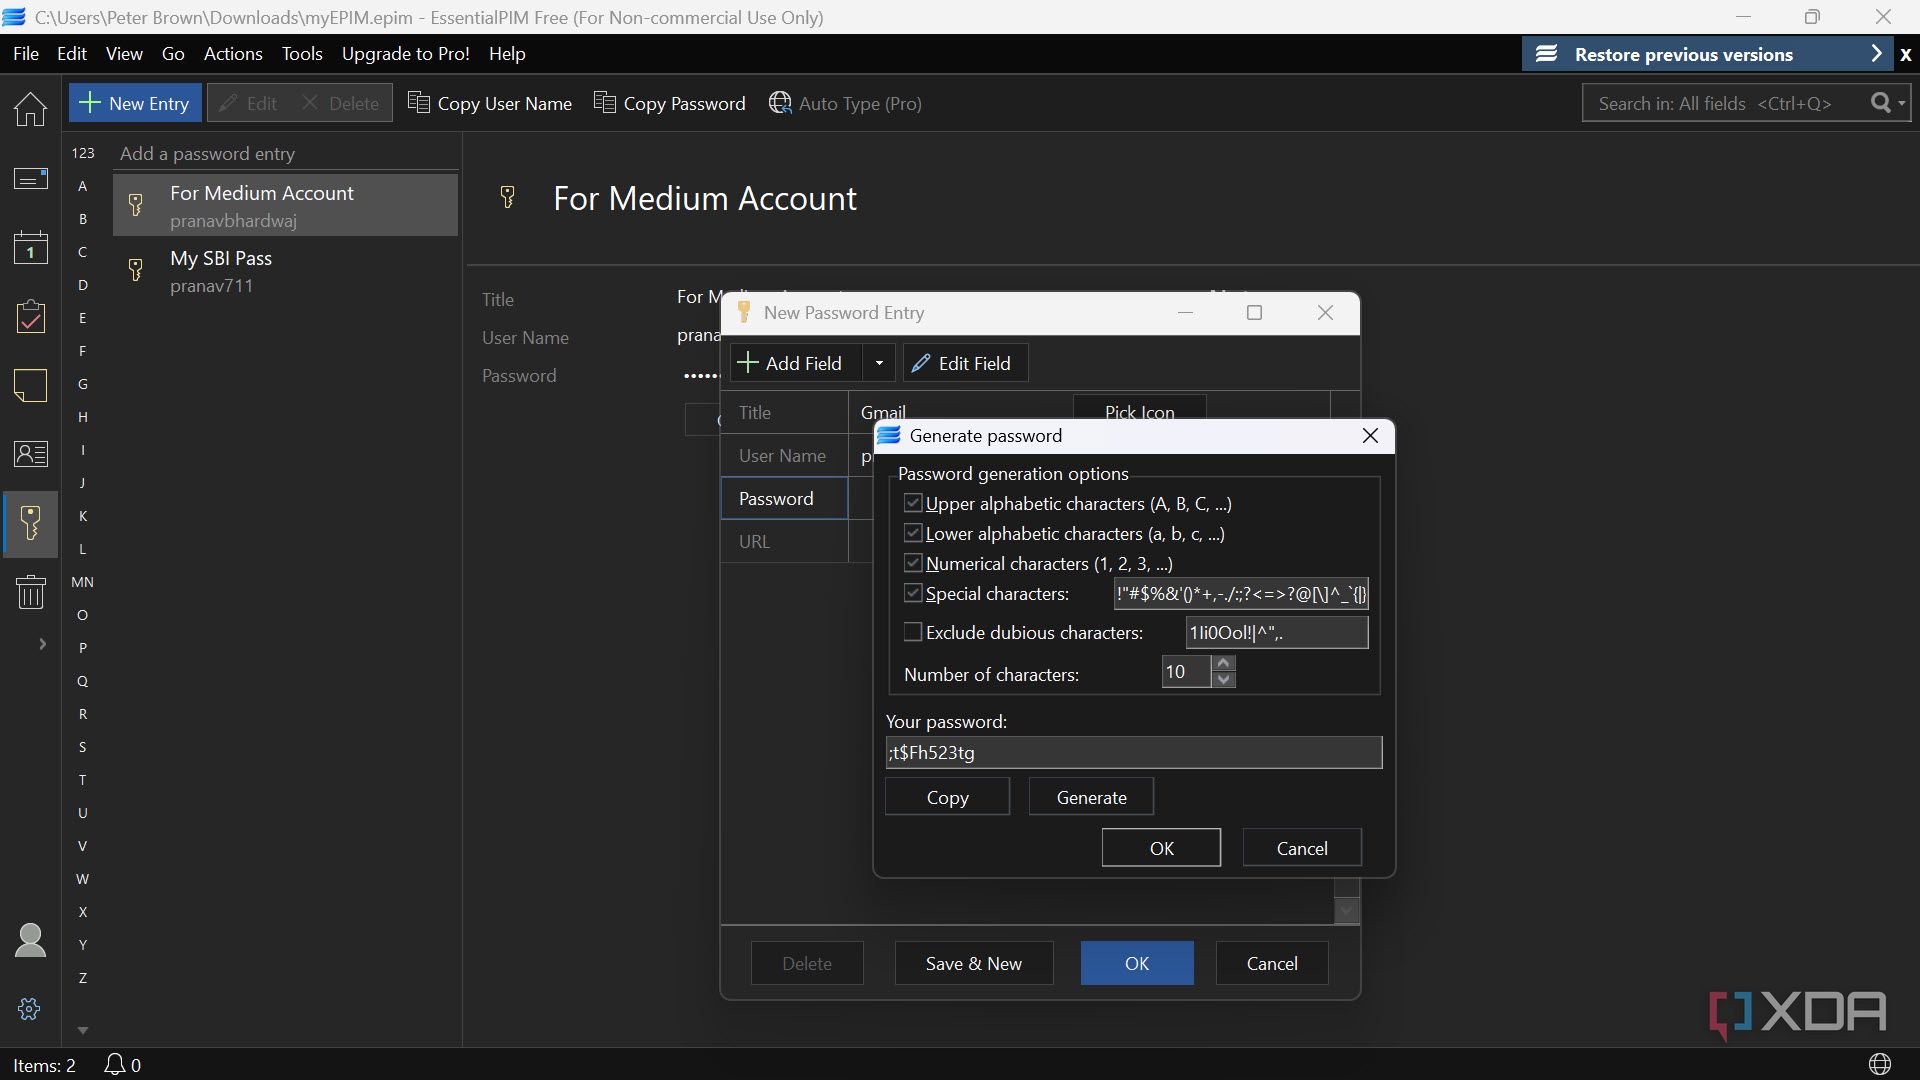This screenshot has width=1920, height=1080.
Task: Open the Trash module in sidebar
Action: 30,591
